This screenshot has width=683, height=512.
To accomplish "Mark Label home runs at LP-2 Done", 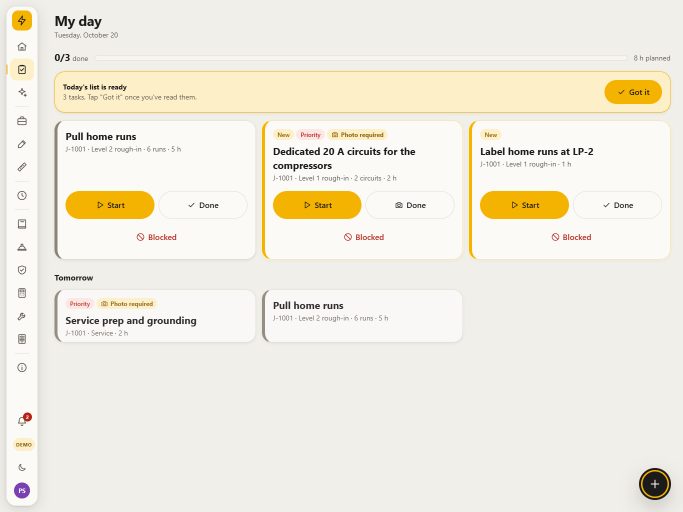I will click(618, 205).
